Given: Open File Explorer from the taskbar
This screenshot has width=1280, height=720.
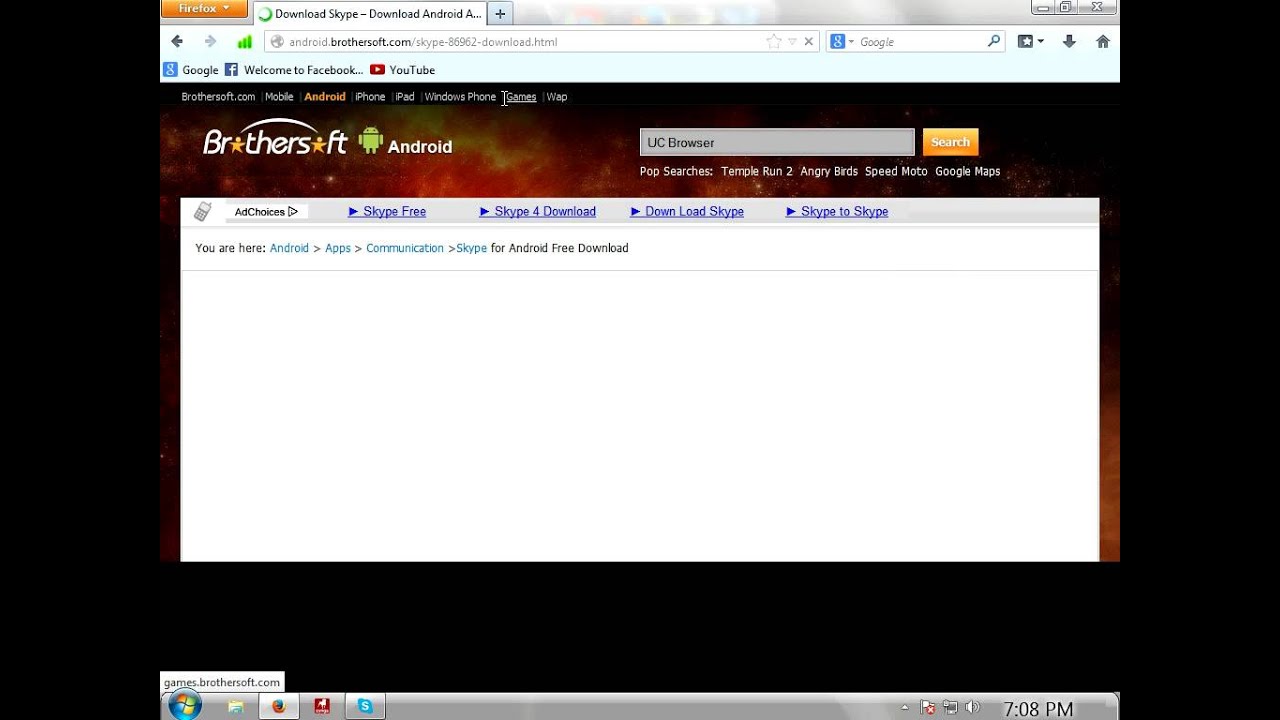Looking at the screenshot, I should click(236, 706).
